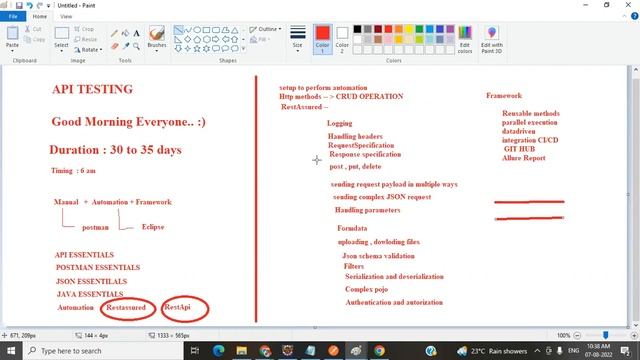Select the Color picker eyedropper tool

[125, 46]
